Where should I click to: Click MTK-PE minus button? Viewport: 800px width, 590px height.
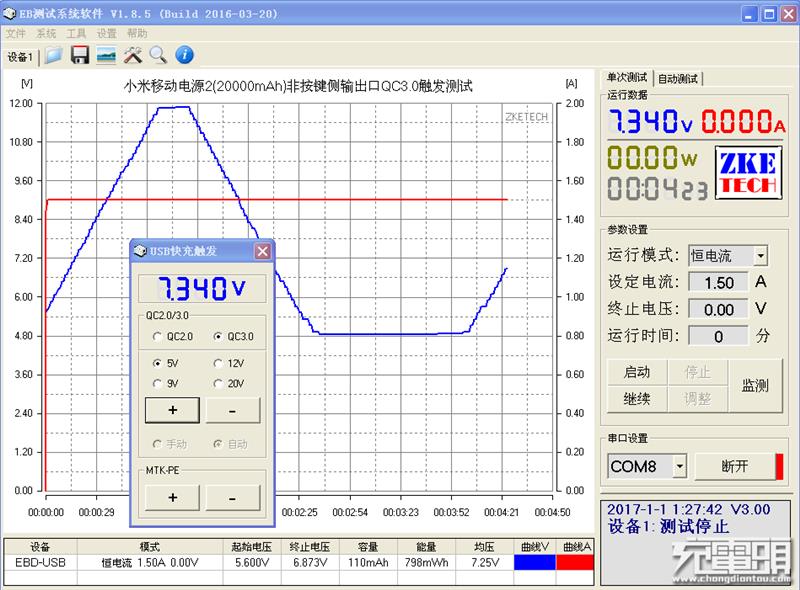point(233,498)
